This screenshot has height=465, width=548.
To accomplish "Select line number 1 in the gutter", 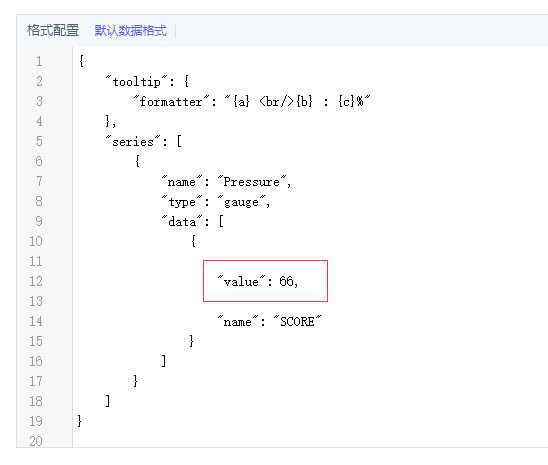I will pos(39,61).
